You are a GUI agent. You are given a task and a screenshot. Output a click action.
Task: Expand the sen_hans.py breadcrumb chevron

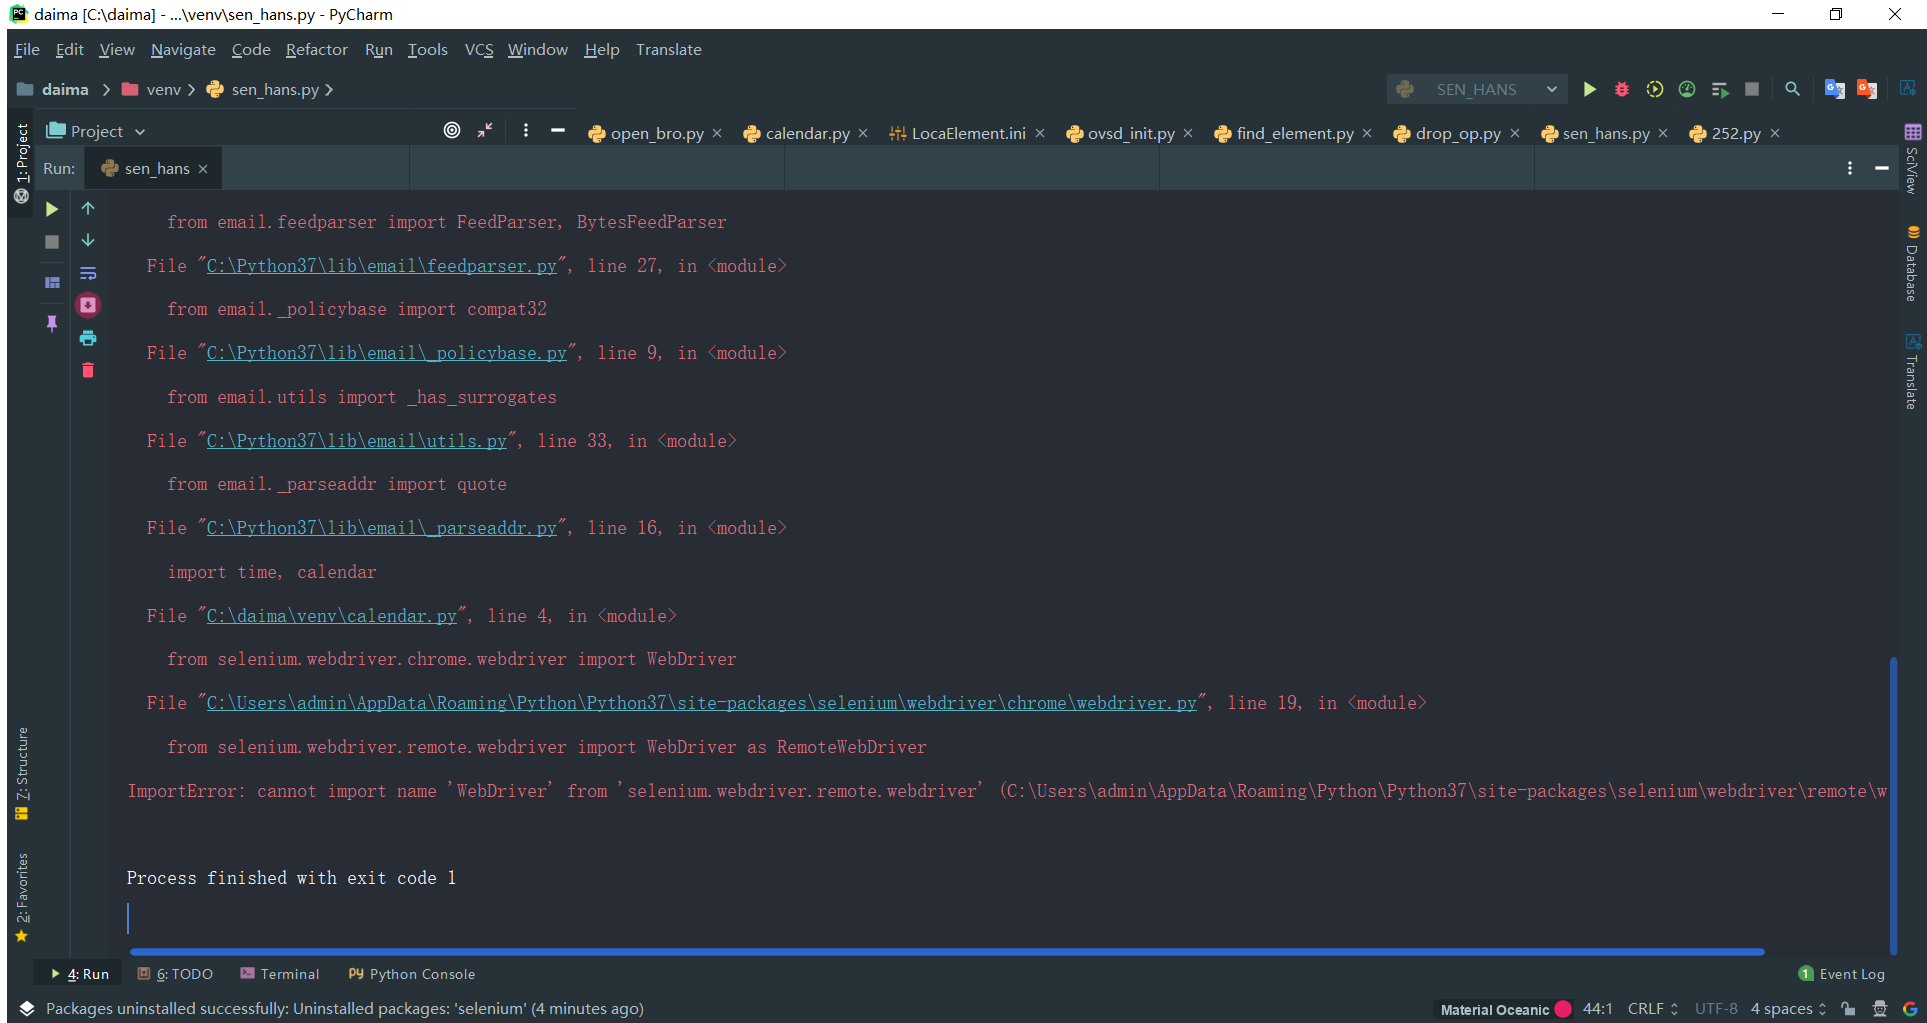pos(329,89)
